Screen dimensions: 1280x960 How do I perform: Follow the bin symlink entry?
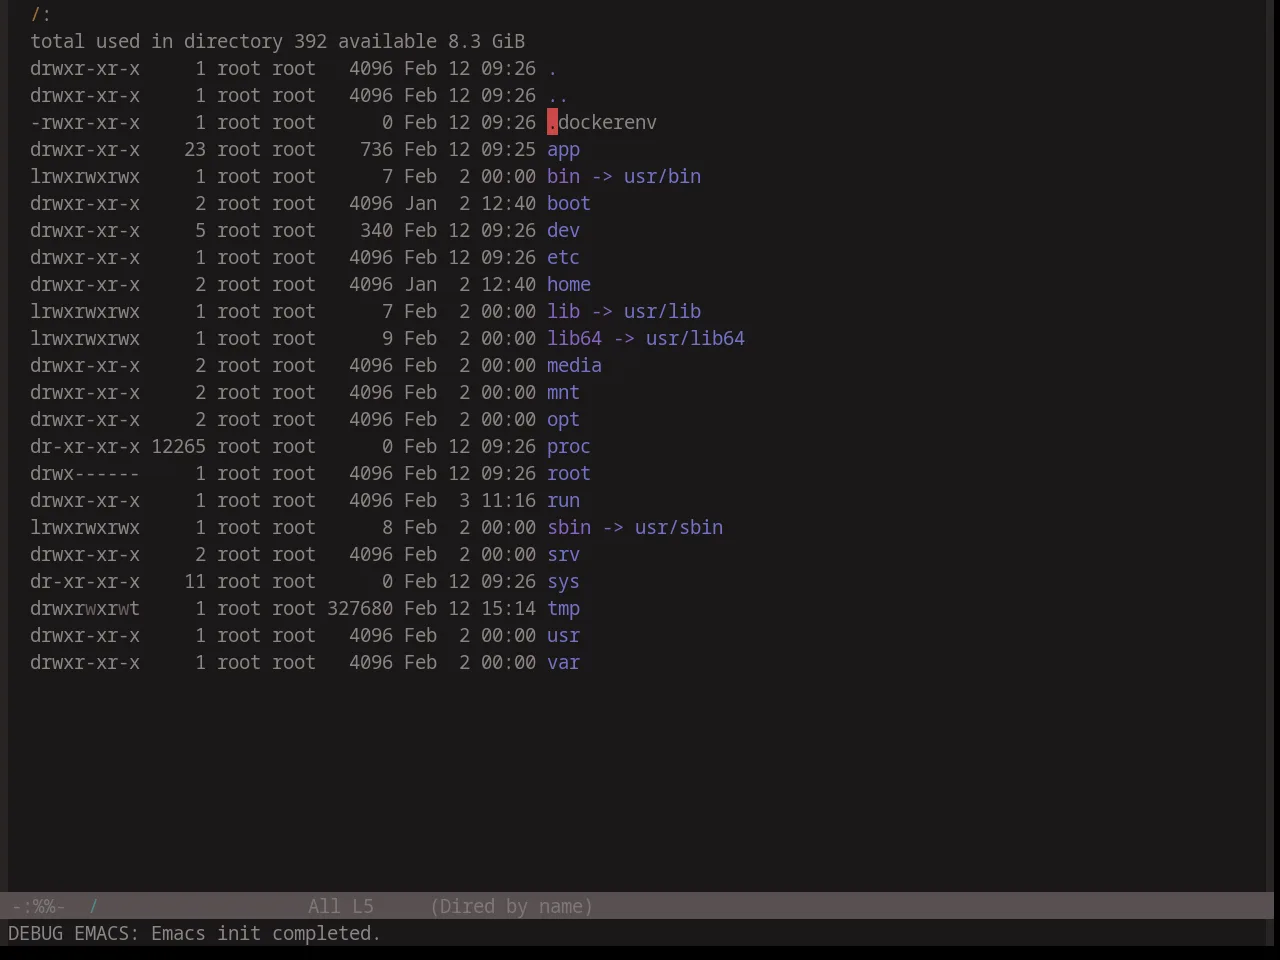563,176
